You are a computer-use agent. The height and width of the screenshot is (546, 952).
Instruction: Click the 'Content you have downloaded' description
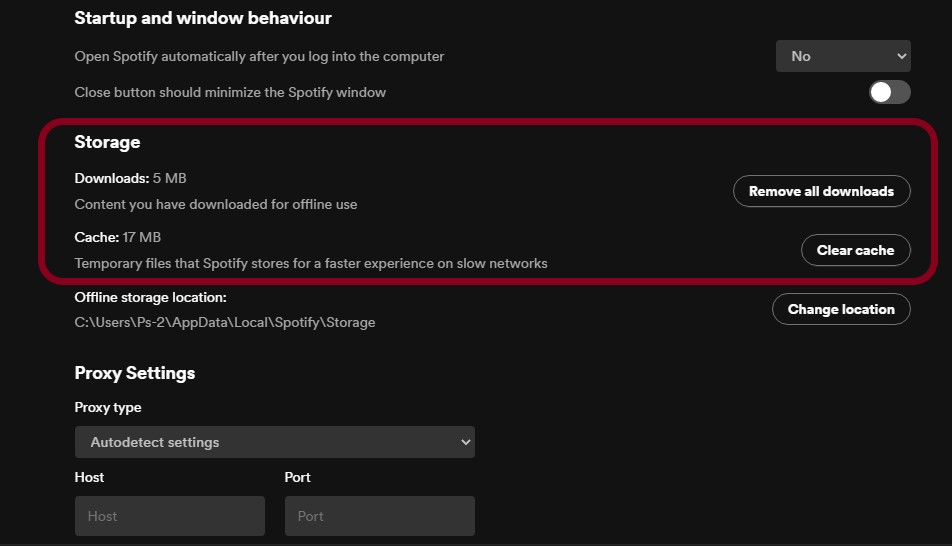pos(216,204)
